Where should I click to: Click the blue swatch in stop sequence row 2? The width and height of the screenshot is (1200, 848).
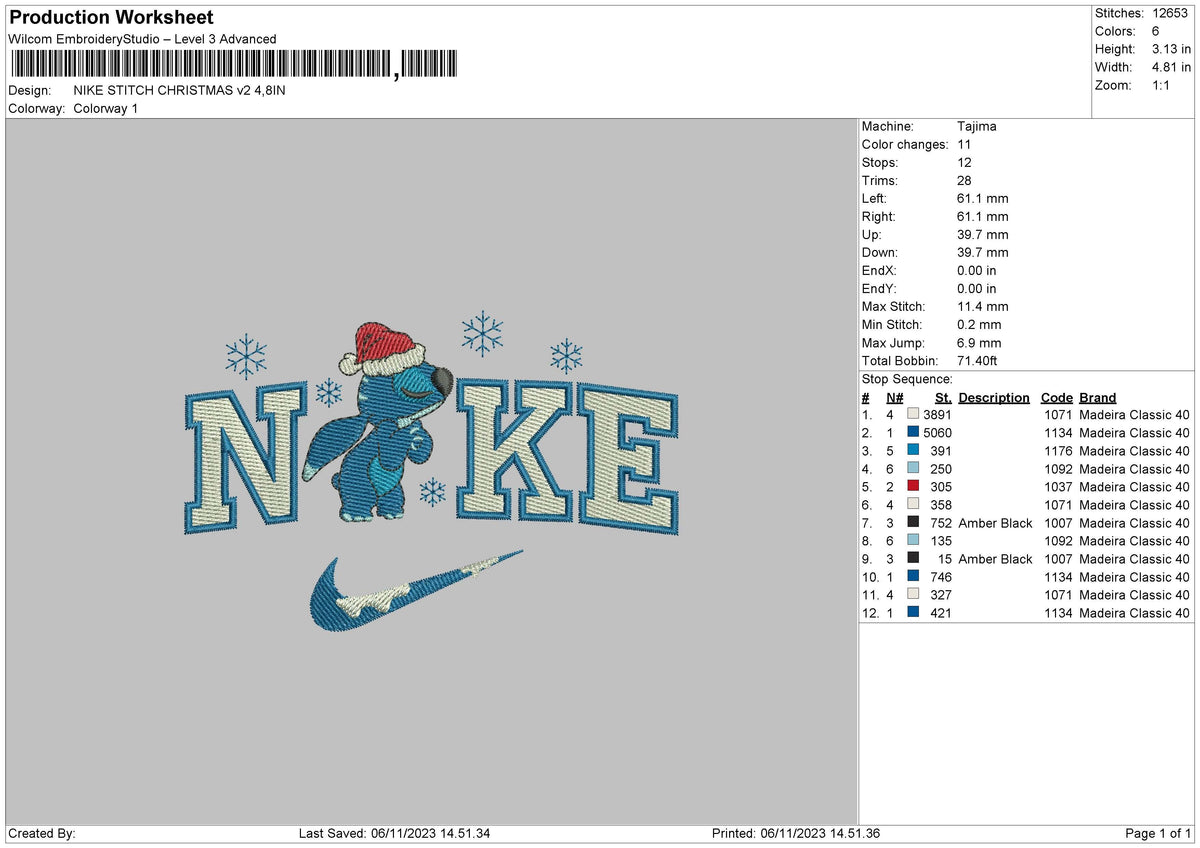point(913,432)
